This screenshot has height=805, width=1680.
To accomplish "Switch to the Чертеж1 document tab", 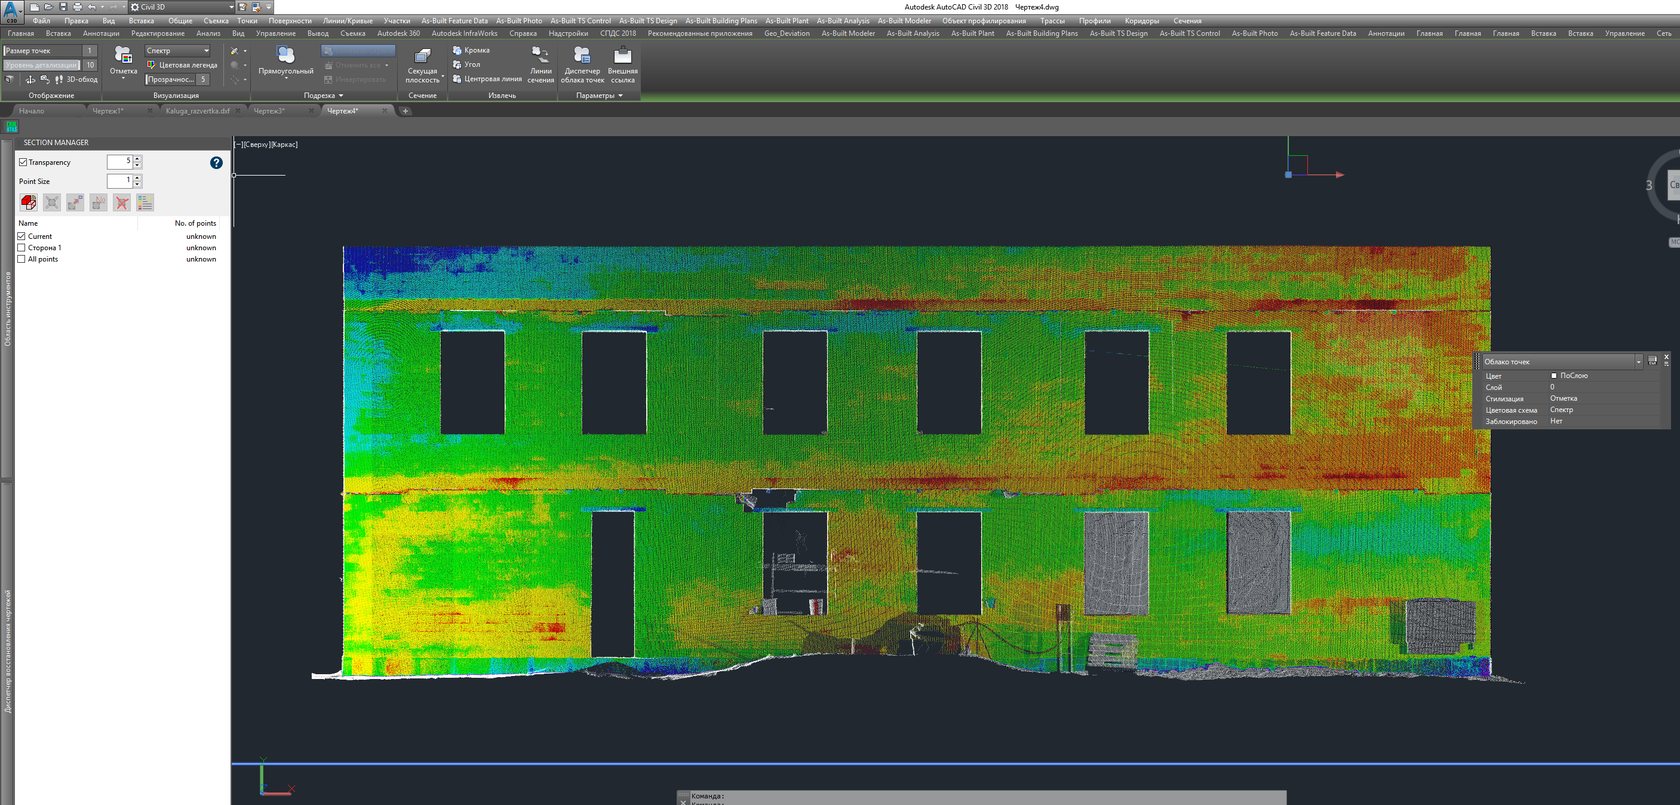I will click(107, 111).
